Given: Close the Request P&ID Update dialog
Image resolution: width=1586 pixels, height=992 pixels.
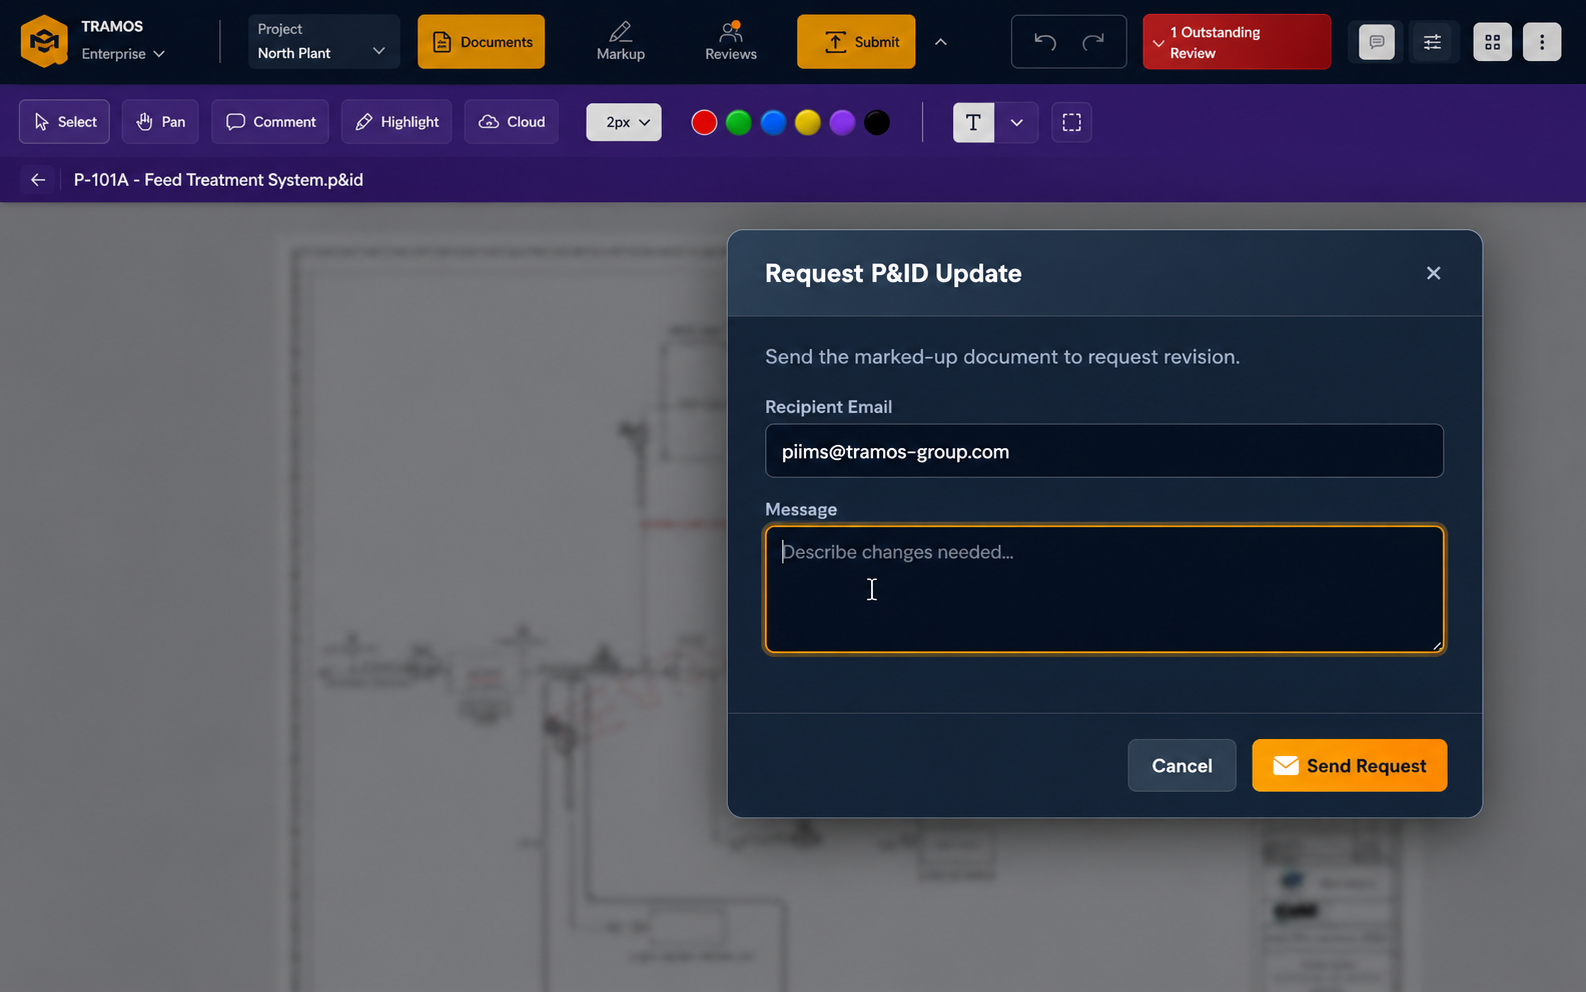Looking at the screenshot, I should tap(1433, 273).
